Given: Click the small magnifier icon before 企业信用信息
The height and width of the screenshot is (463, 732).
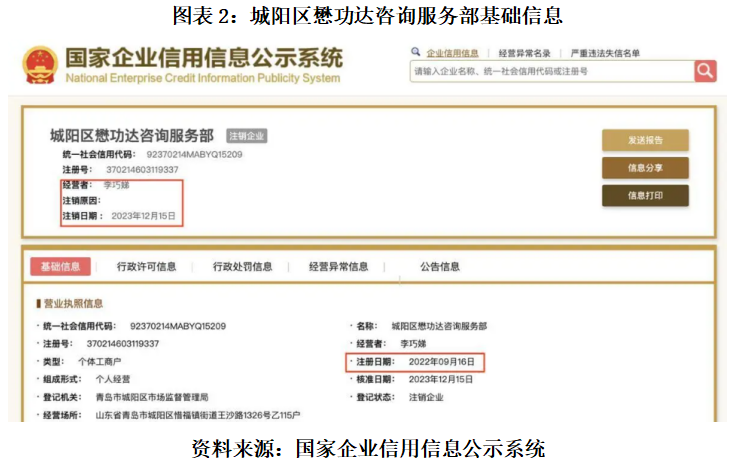Looking at the screenshot, I should [415, 52].
